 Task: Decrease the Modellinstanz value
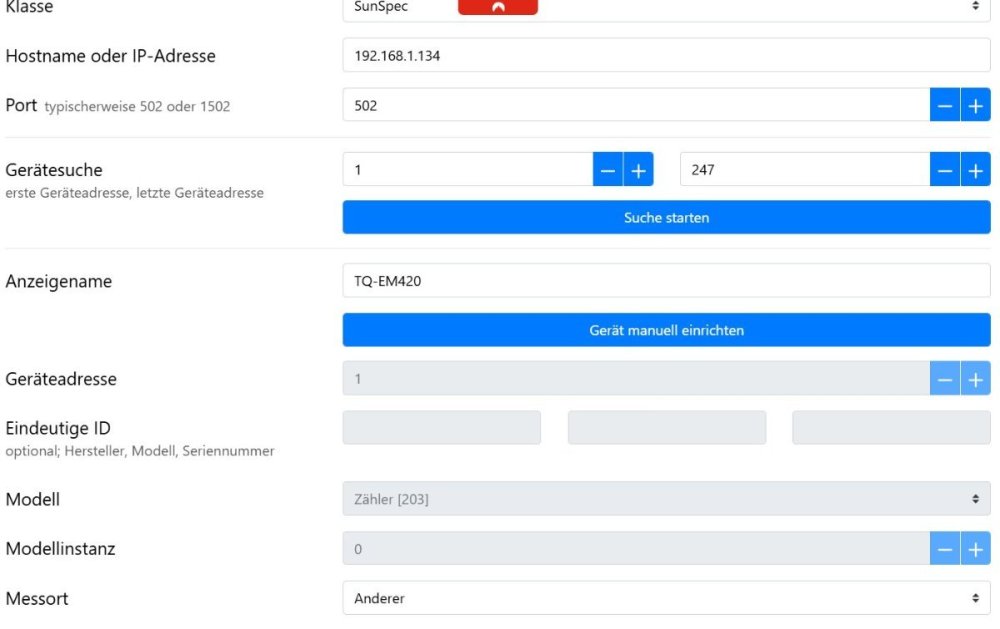pos(945,549)
